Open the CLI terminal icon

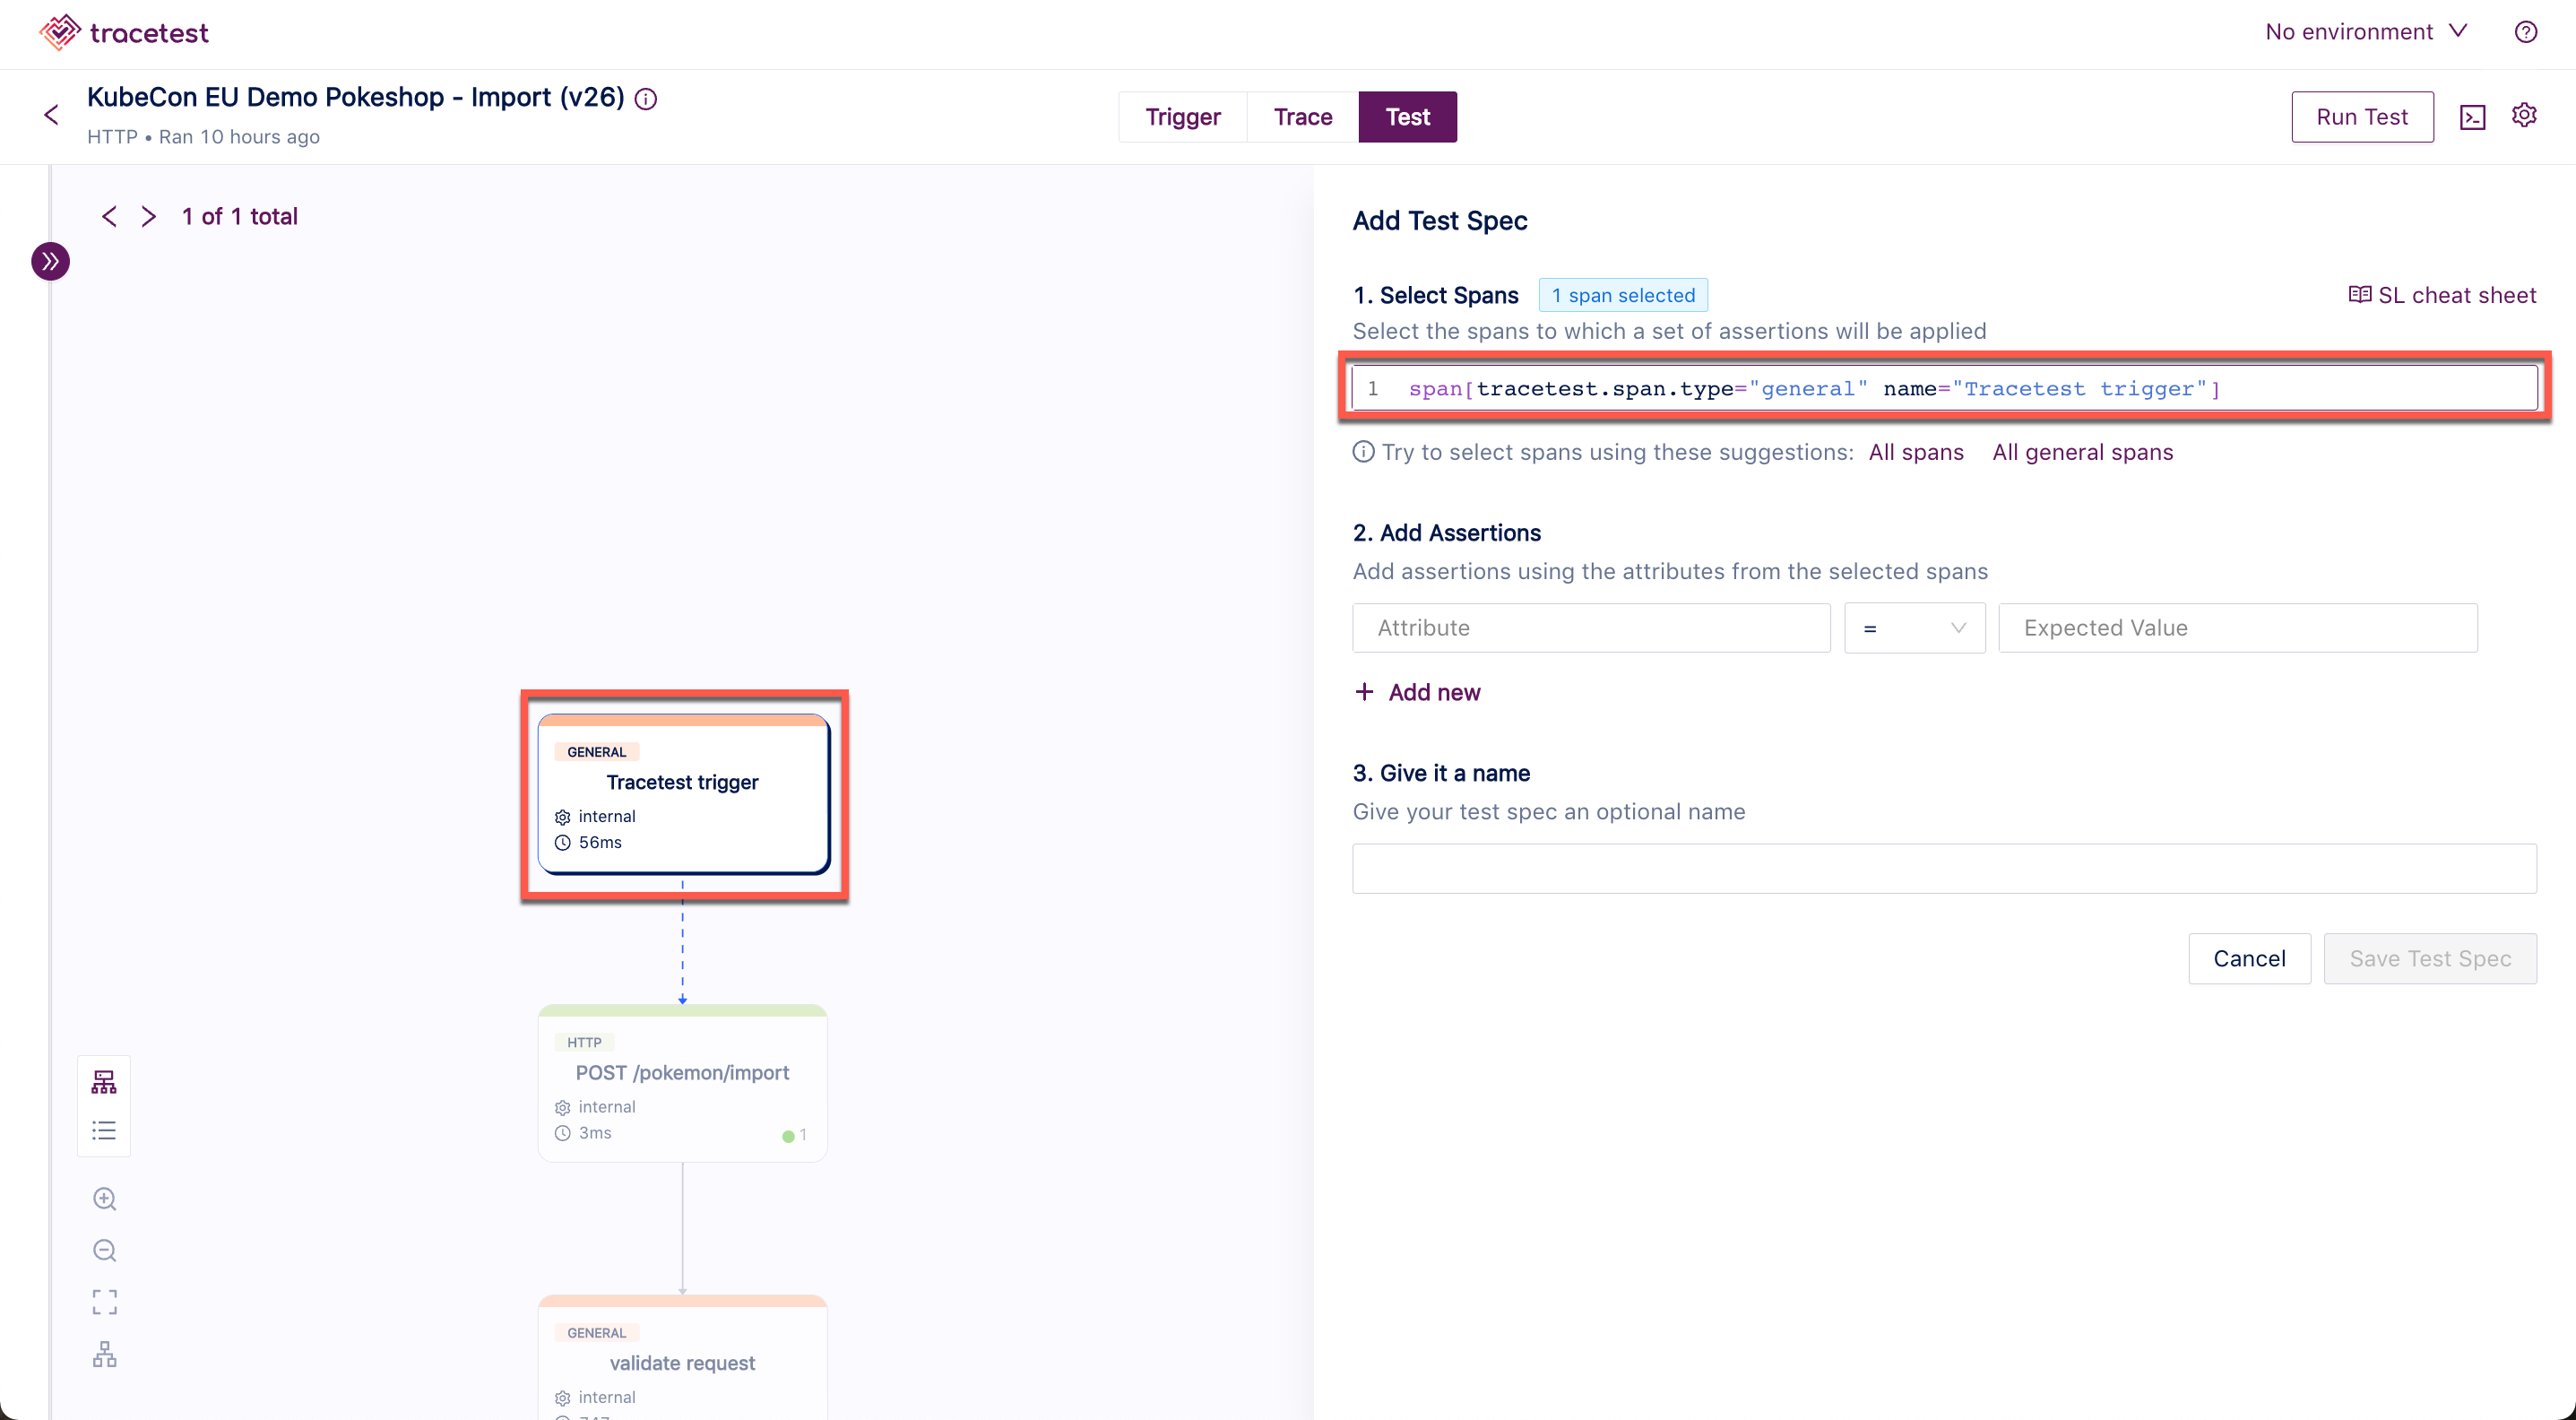coord(2472,118)
